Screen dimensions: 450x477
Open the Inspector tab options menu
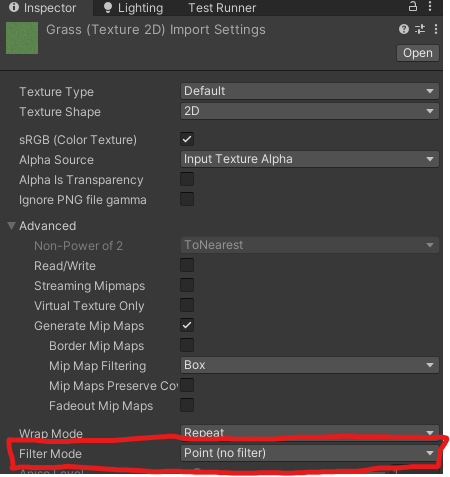click(430, 6)
